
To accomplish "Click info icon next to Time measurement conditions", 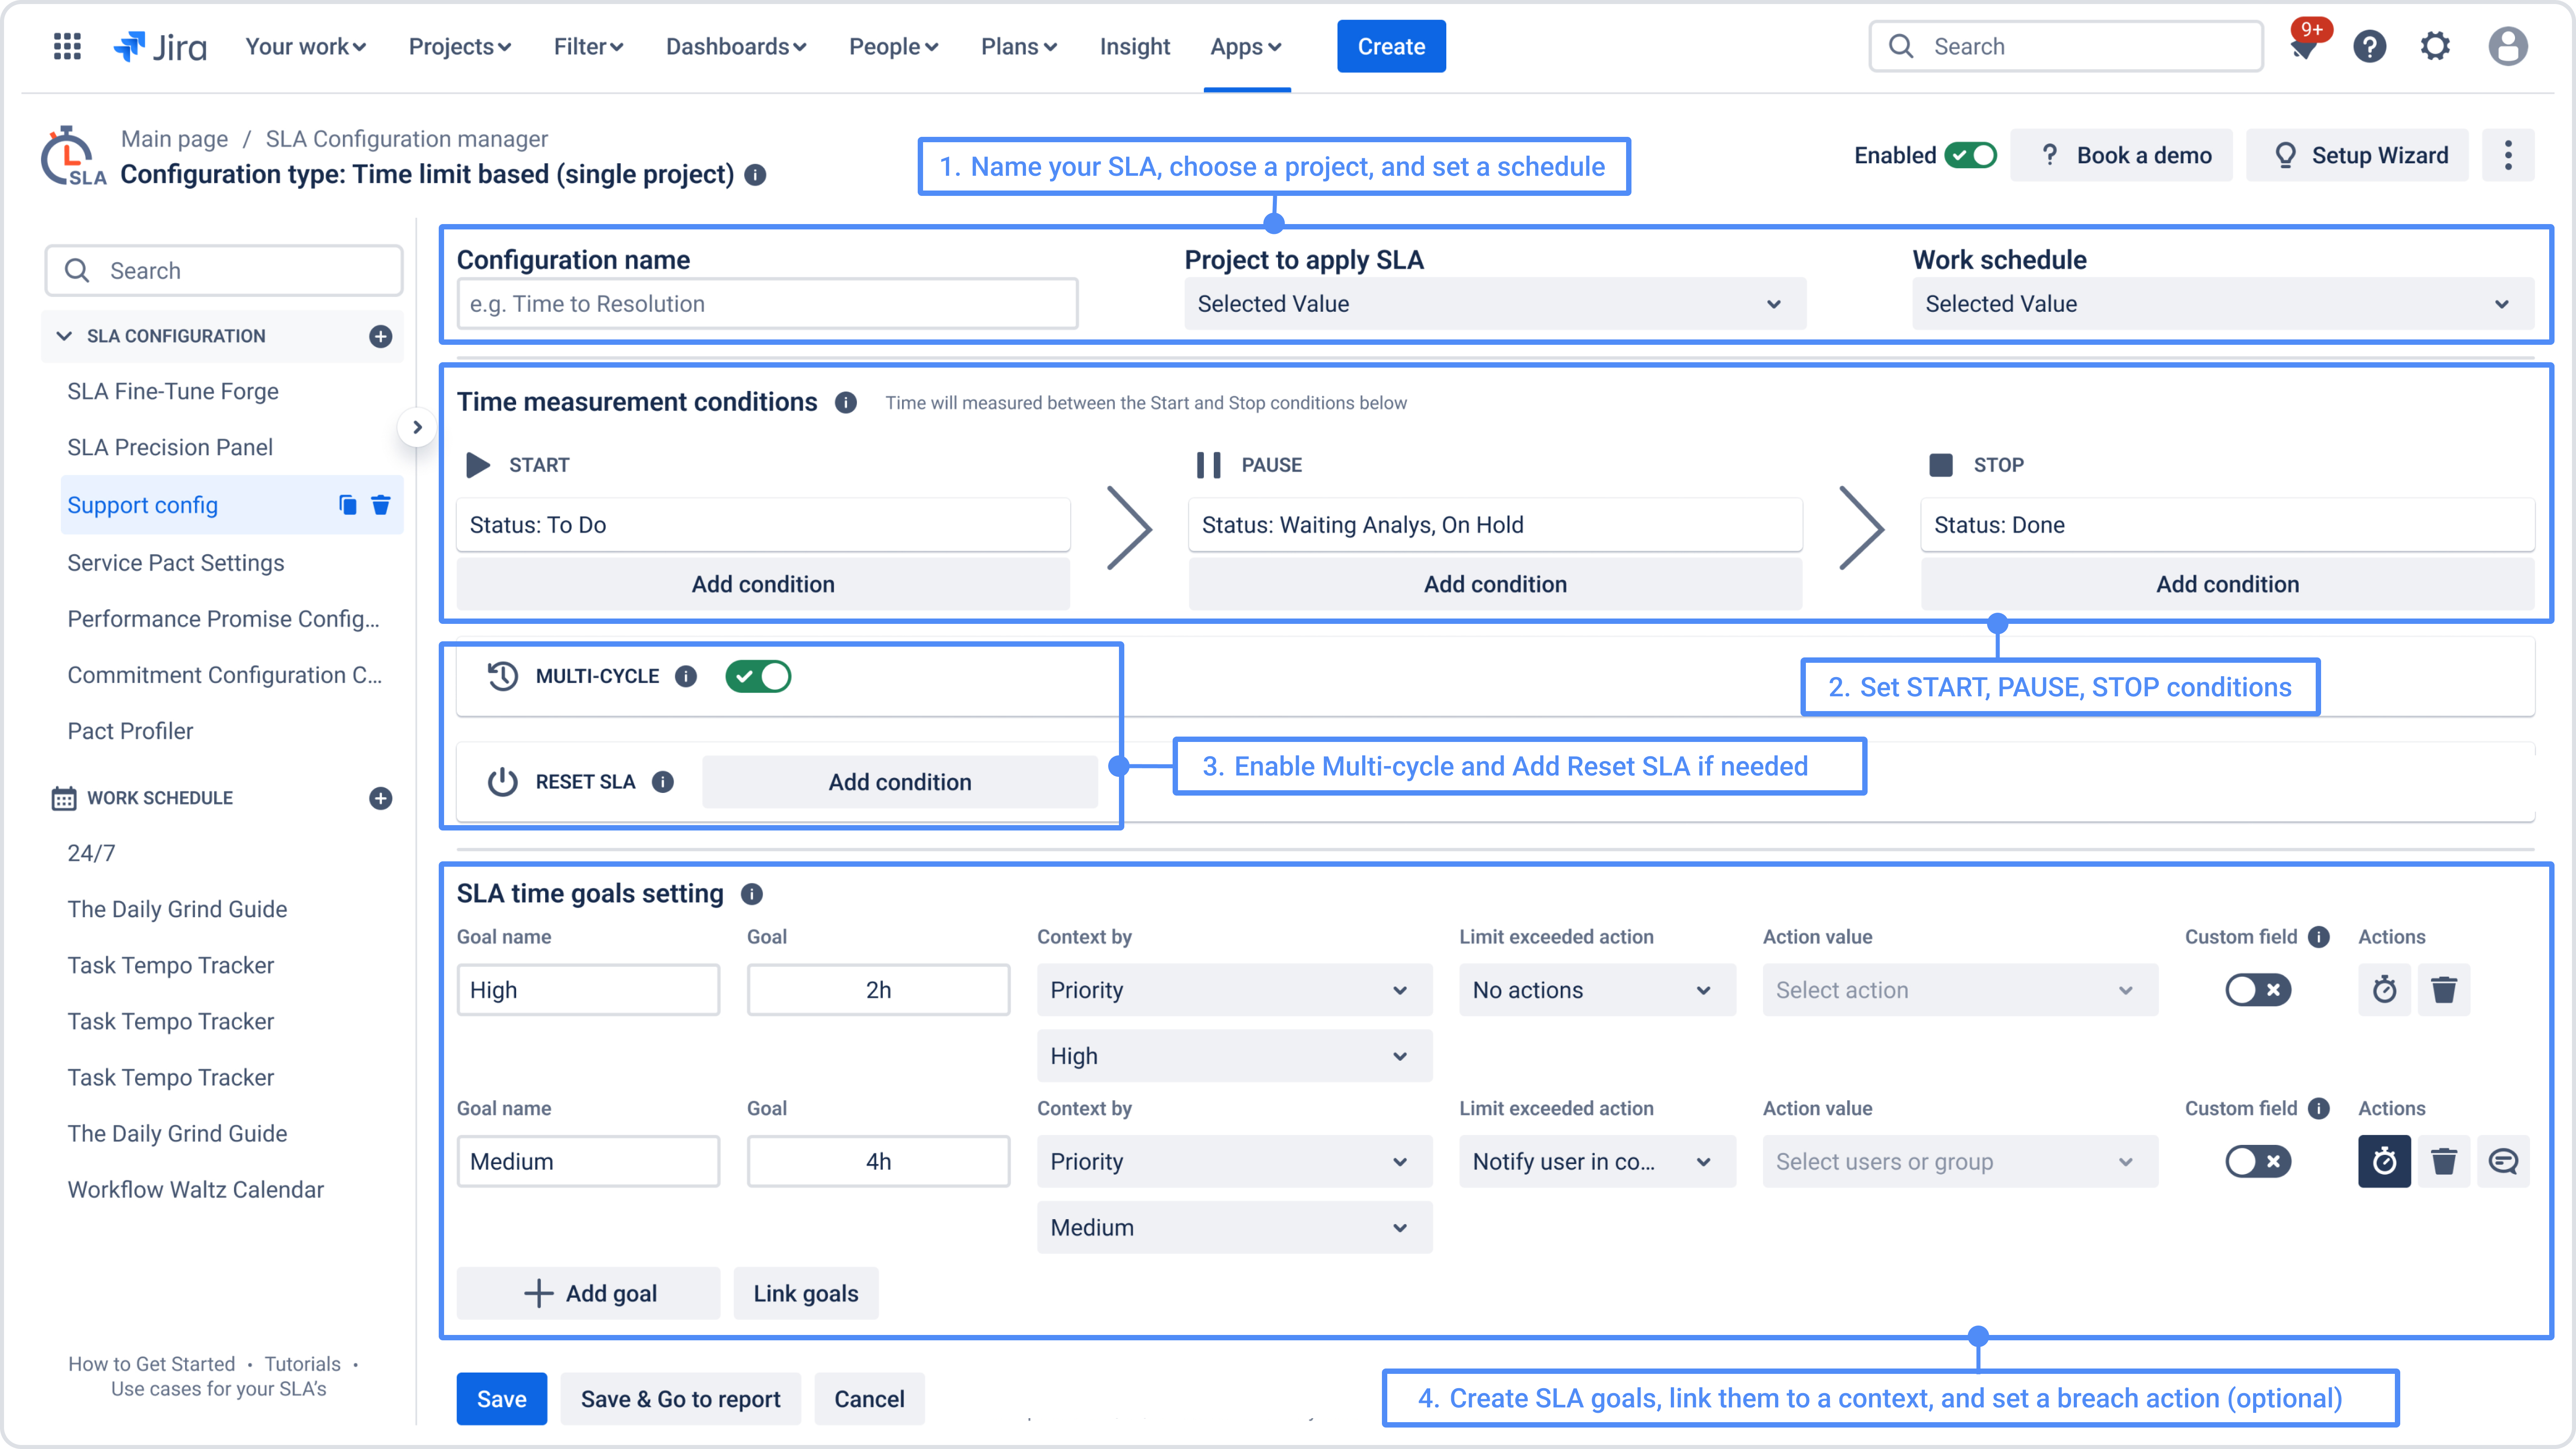I will tap(846, 402).
